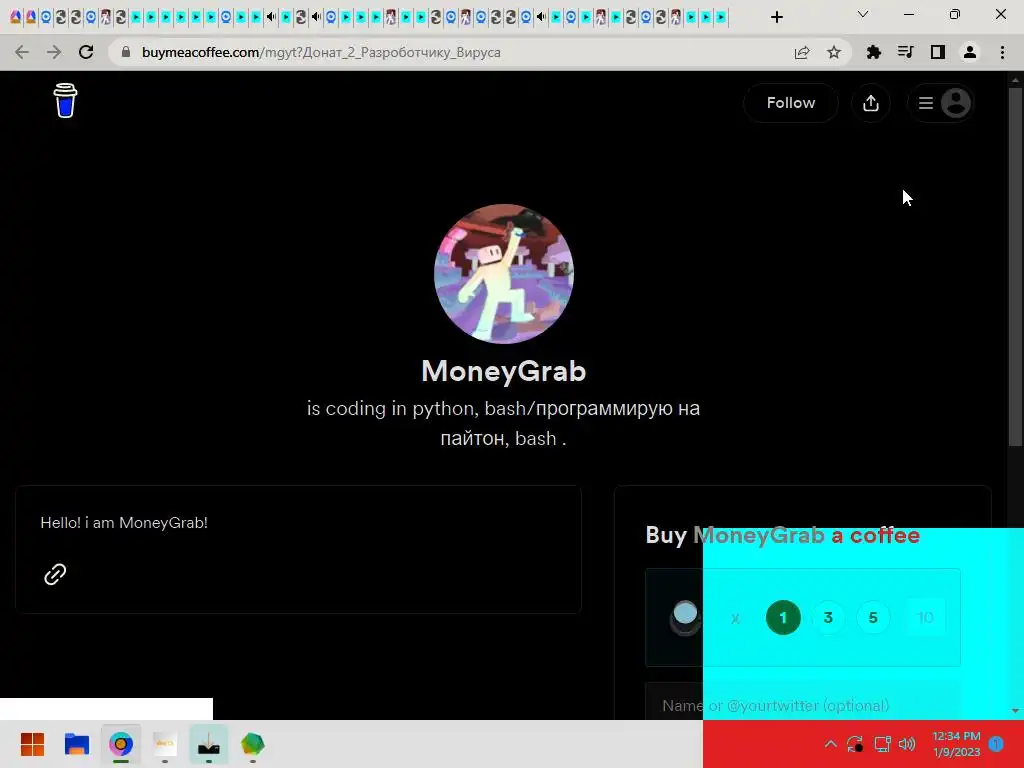Show hidden system tray icons
Viewport: 1024px width, 768px height.
831,744
